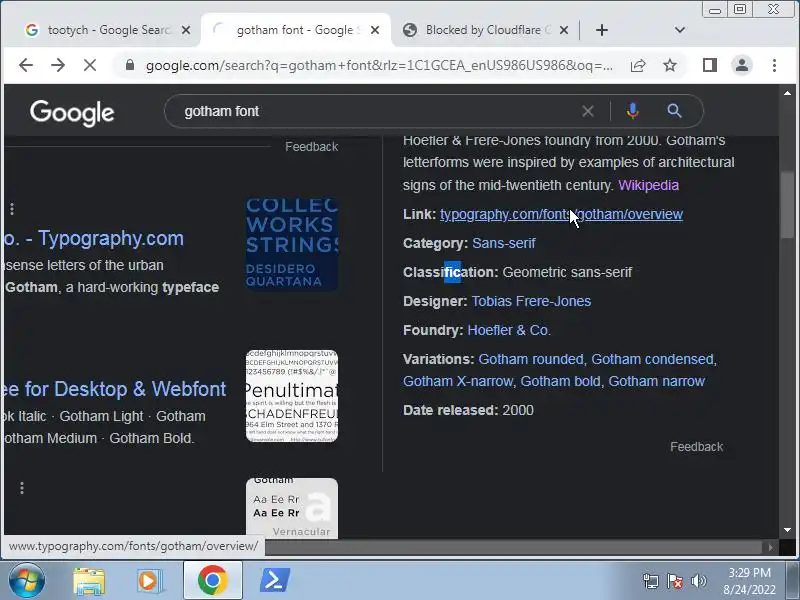The width and height of the screenshot is (800, 600).
Task: Click the scrollbar down arrow
Action: pyautogui.click(x=787, y=531)
